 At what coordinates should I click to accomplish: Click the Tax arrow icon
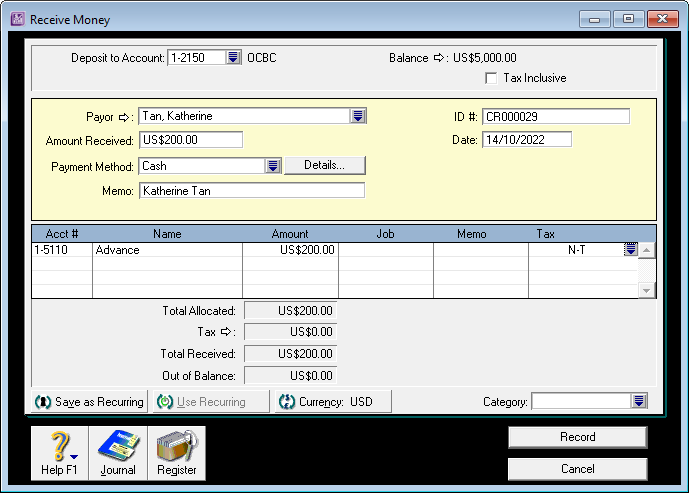click(226, 331)
